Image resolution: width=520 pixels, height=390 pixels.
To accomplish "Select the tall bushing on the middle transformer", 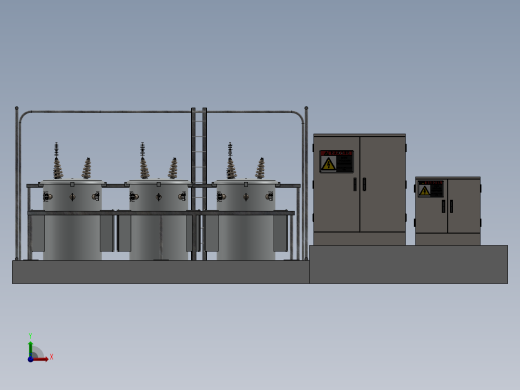I will click(x=144, y=161).
